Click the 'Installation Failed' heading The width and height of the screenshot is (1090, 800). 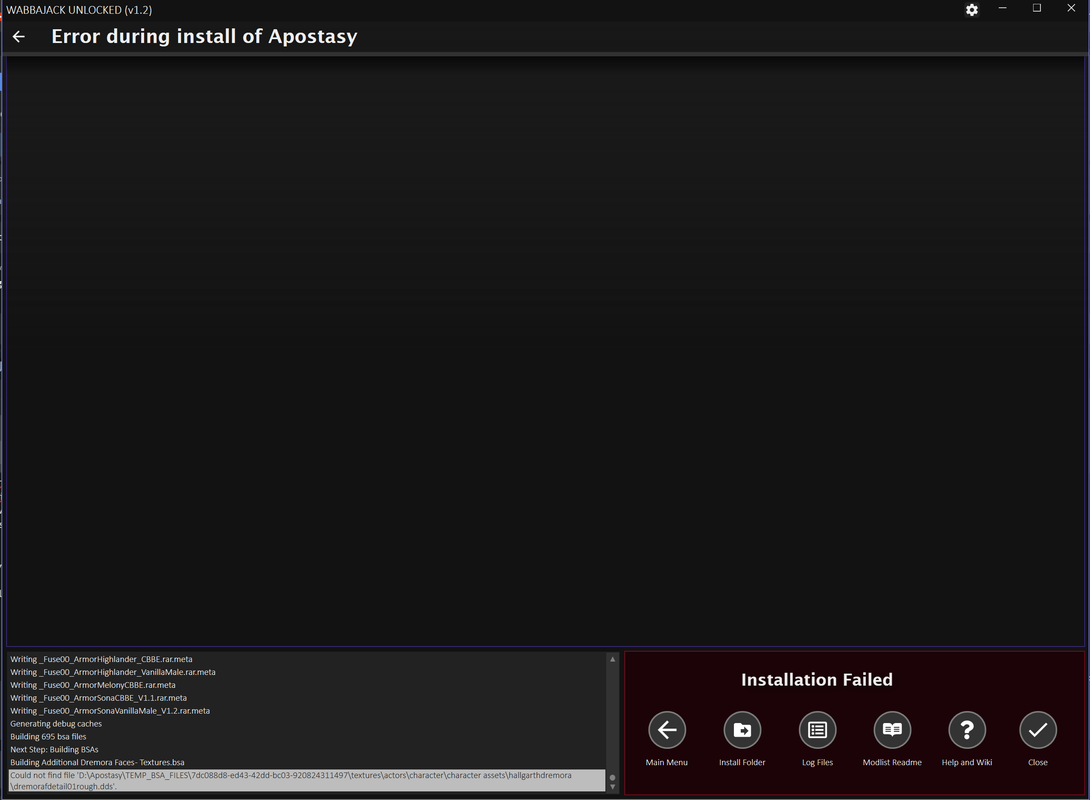click(x=817, y=680)
